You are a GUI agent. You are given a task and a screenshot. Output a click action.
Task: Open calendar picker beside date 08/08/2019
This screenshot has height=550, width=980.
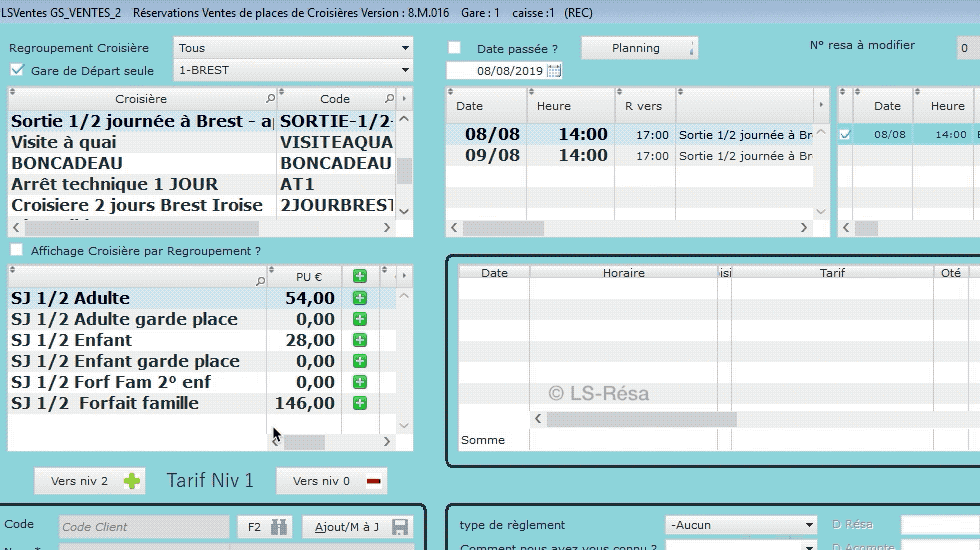[554, 71]
